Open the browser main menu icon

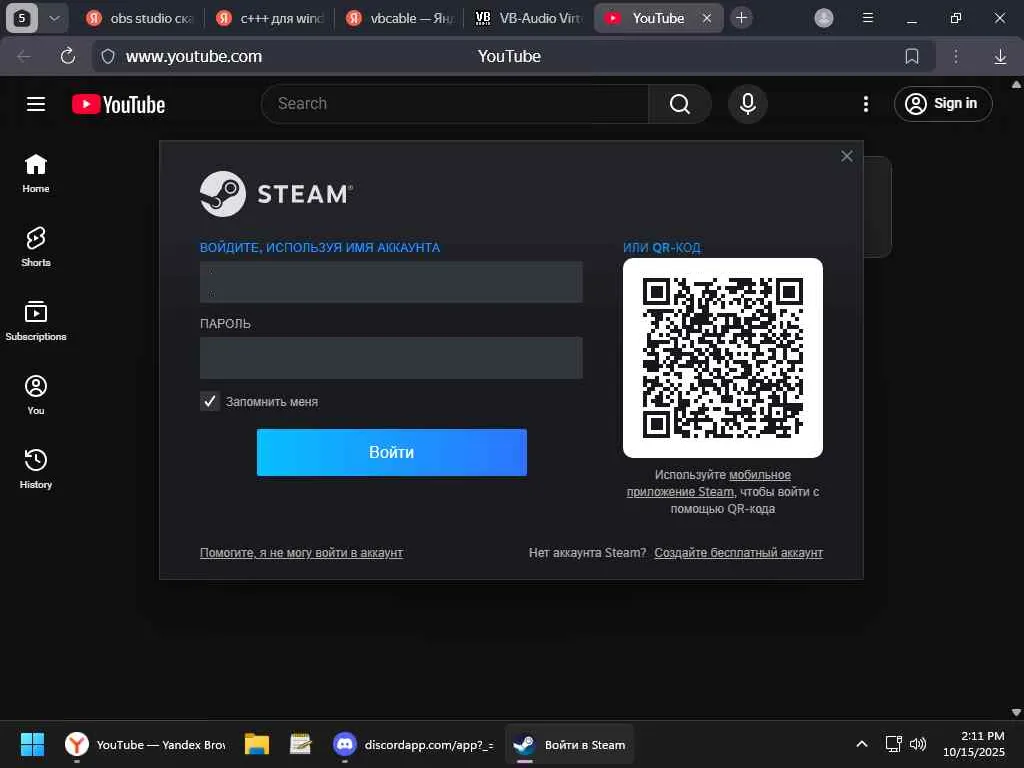tap(868, 18)
